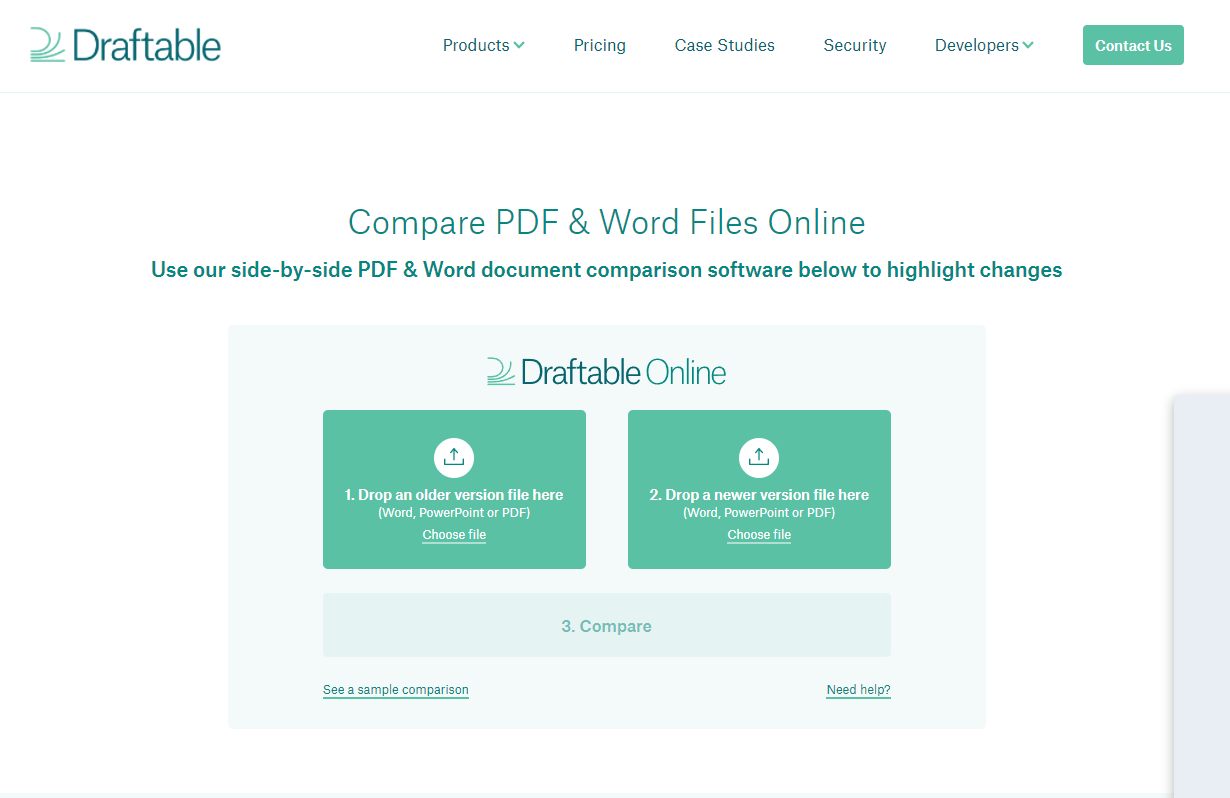Open the Developers menu label
This screenshot has width=1230, height=798.
coord(977,45)
